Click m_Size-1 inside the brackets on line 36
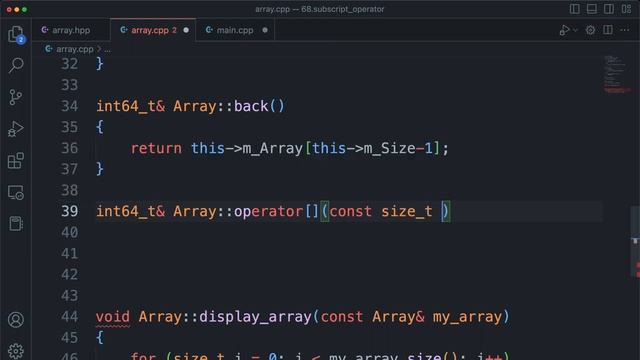640x360 pixels. [398, 148]
